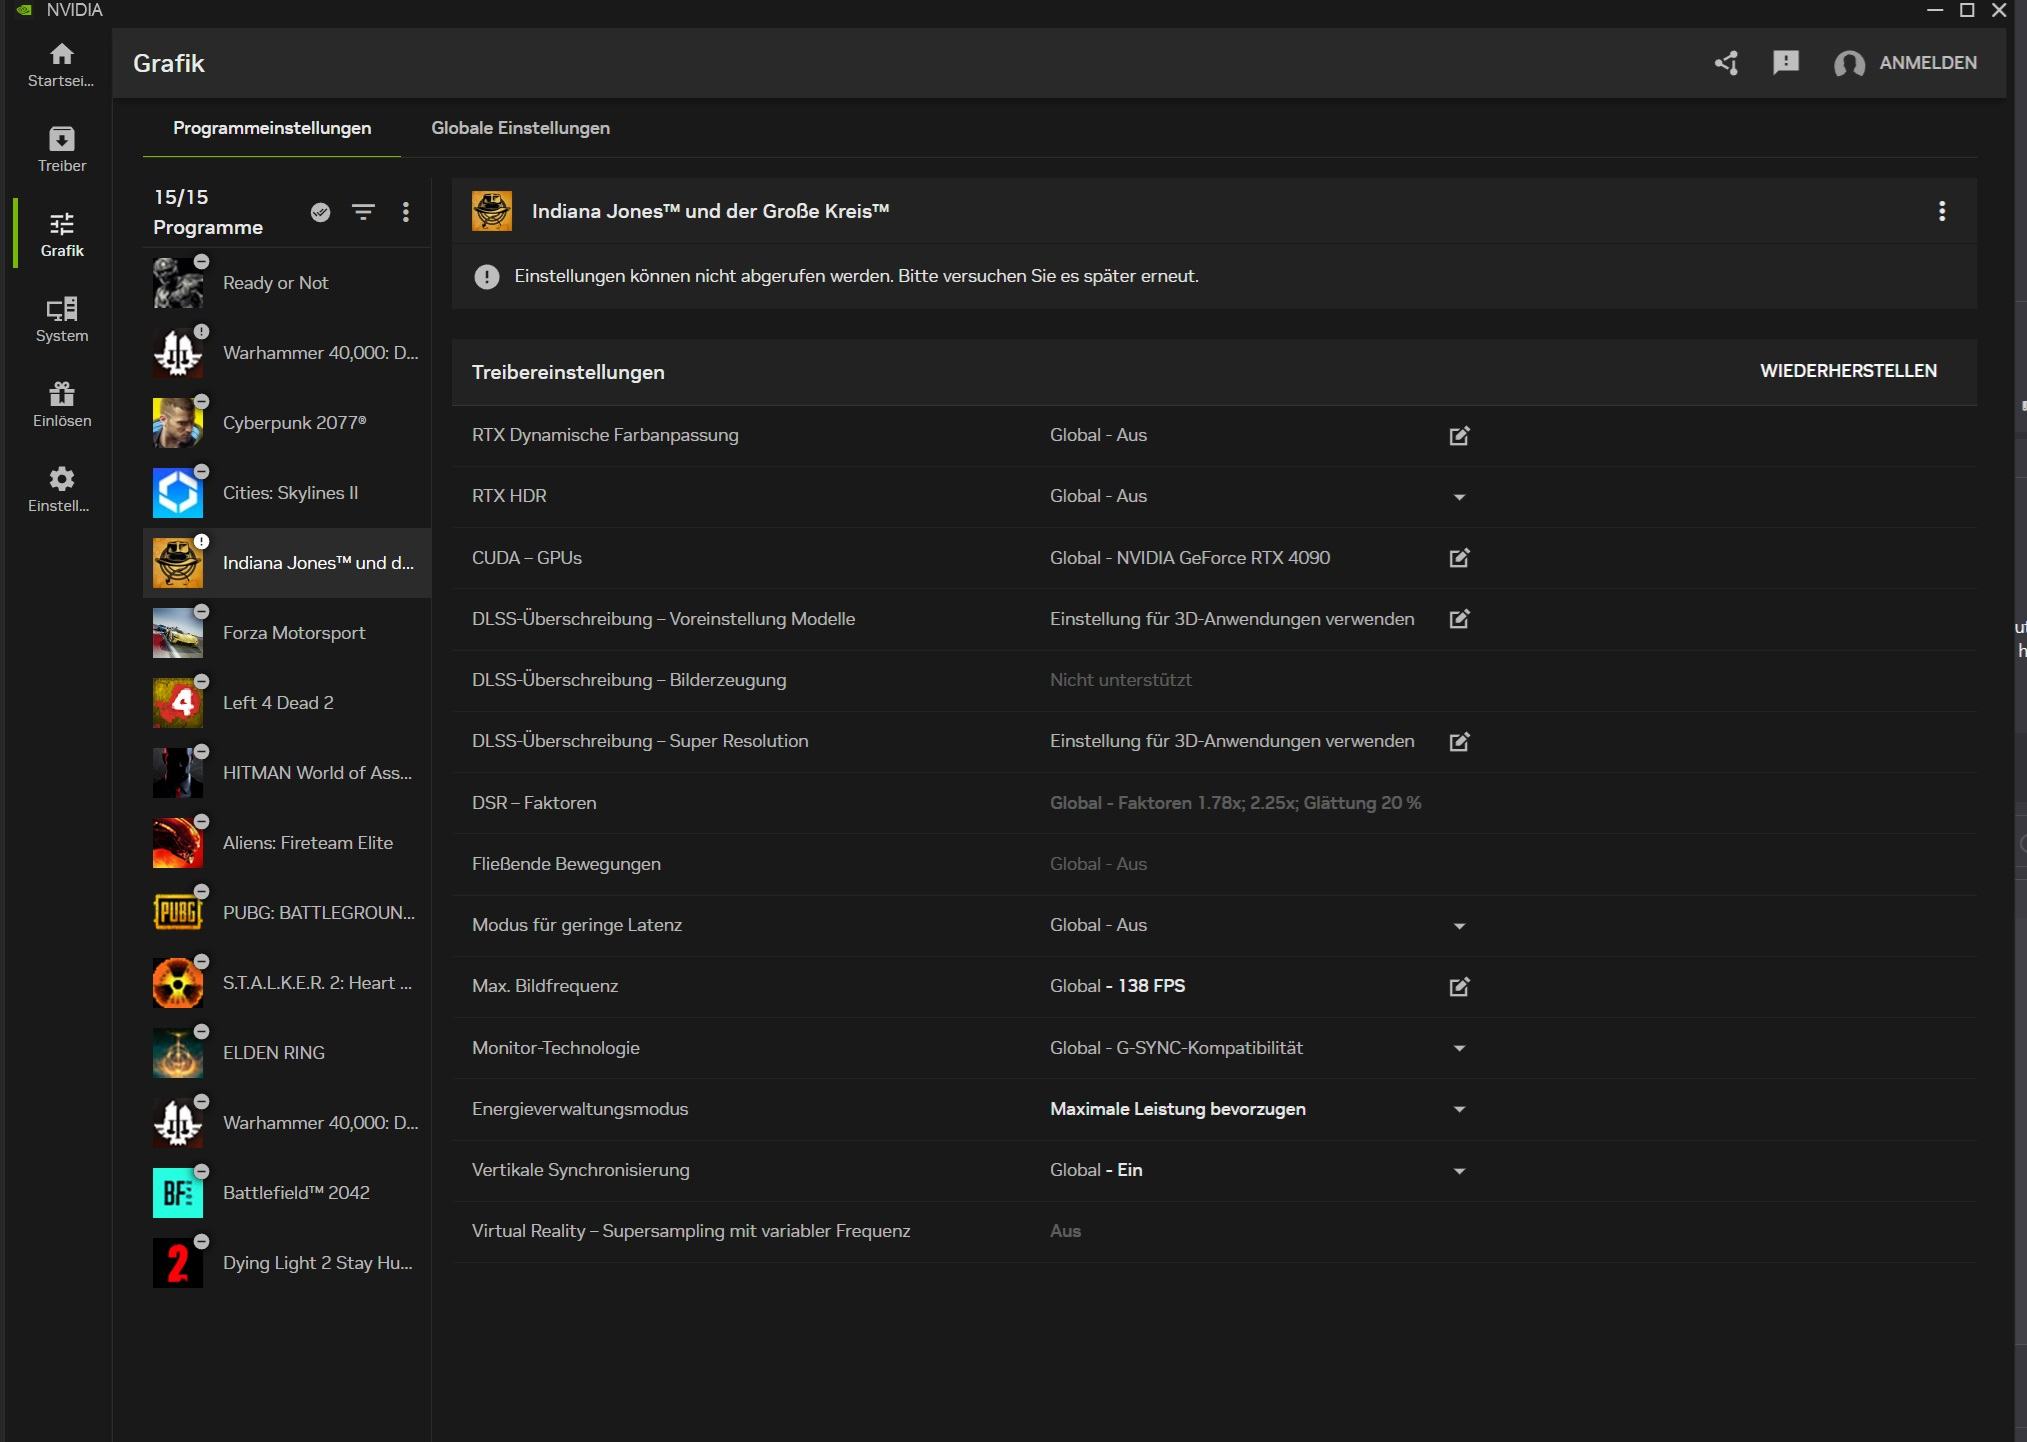
Task: Click Elden Ring game thumbnail
Action: pos(178,1053)
